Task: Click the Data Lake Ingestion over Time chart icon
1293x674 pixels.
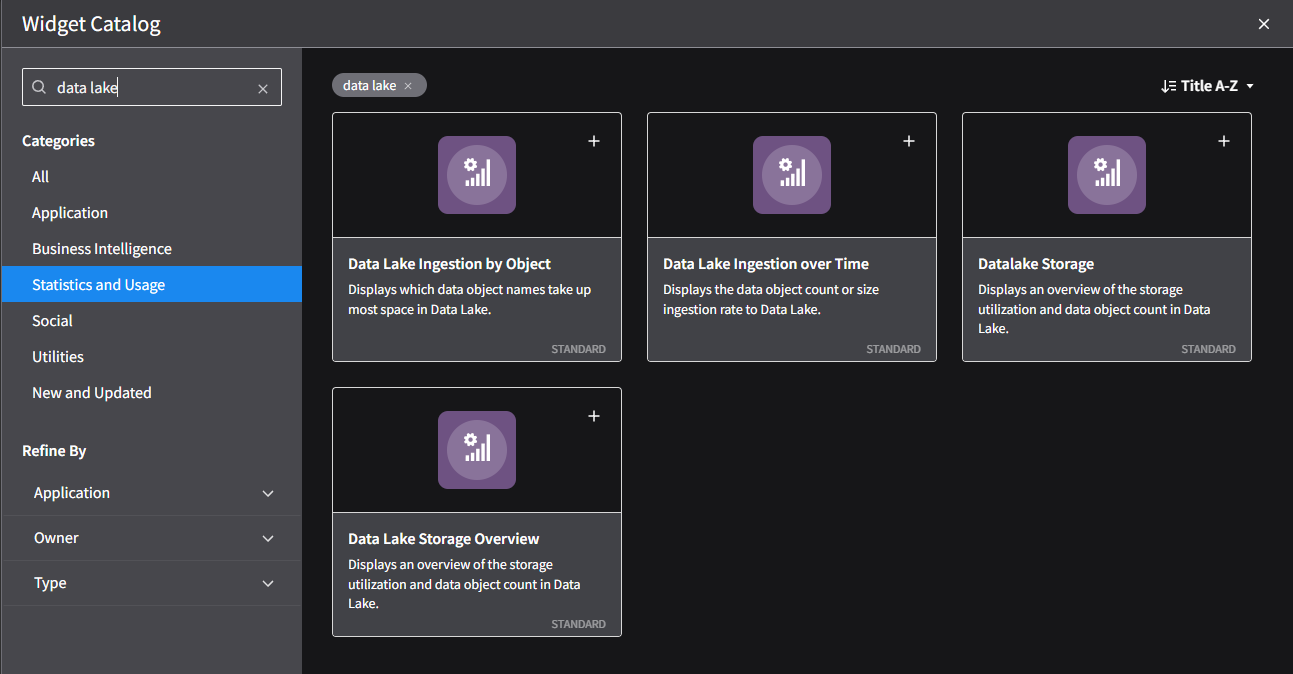Action: coord(792,175)
